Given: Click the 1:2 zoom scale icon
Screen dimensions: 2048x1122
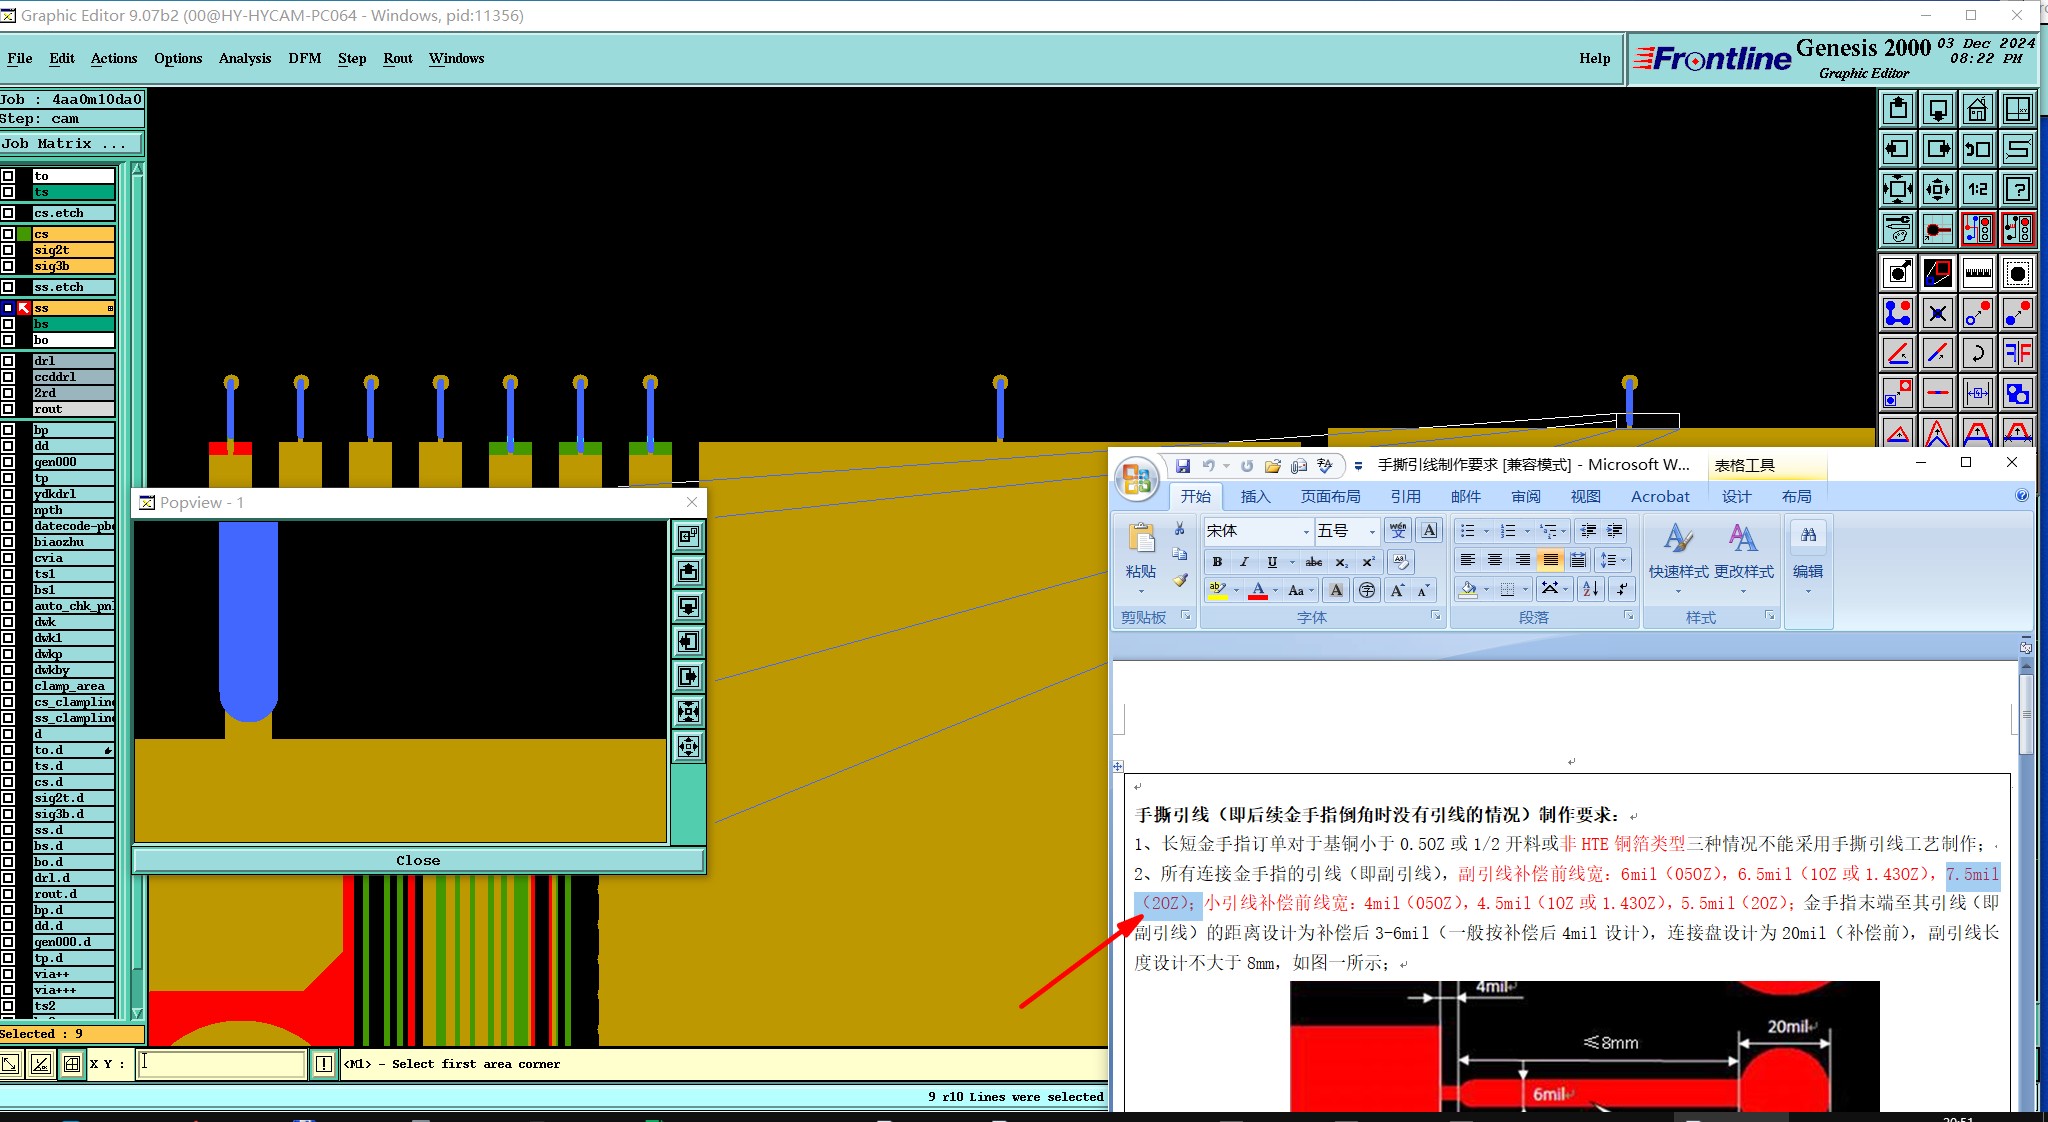Looking at the screenshot, I should click(x=1977, y=189).
